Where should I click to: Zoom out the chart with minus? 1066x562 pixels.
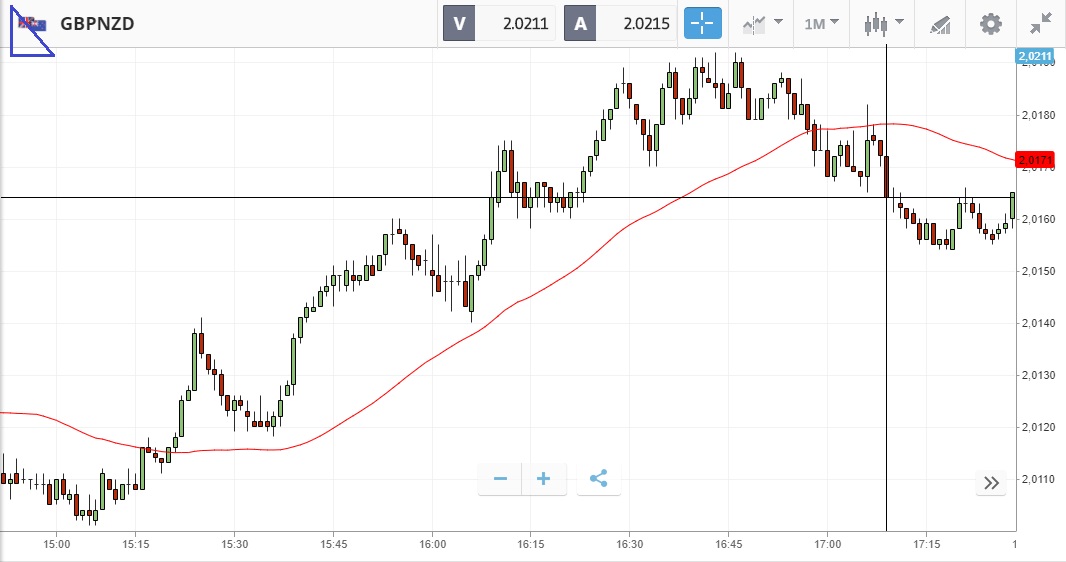500,479
